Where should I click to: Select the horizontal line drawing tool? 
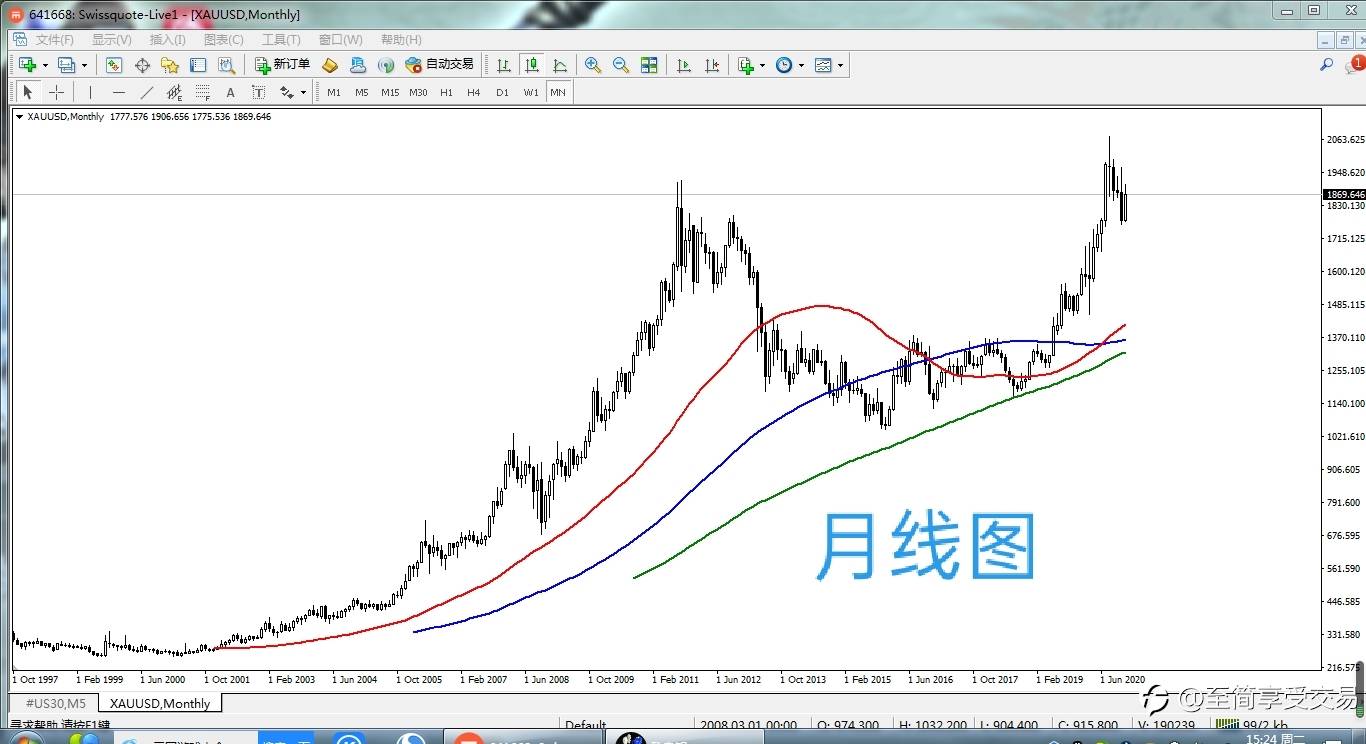point(119,92)
